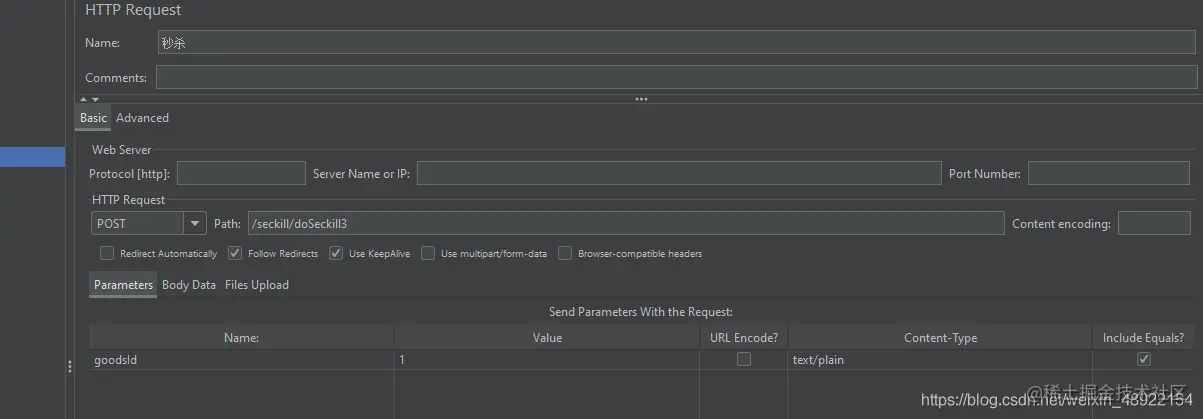The height and width of the screenshot is (419, 1203).
Task: Enable Redirect Automatically checkbox
Action: point(107,254)
